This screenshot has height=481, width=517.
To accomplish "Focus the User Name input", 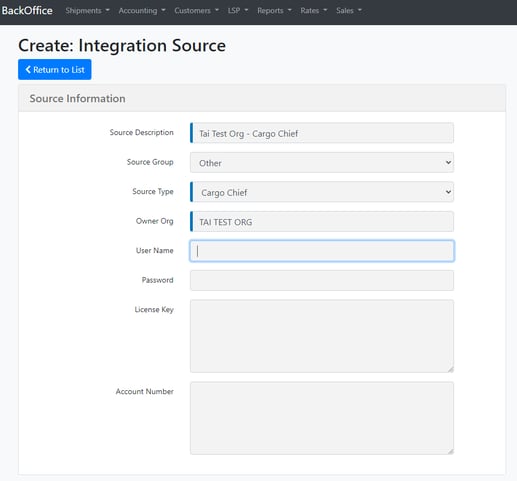I will pyautogui.click(x=322, y=251).
